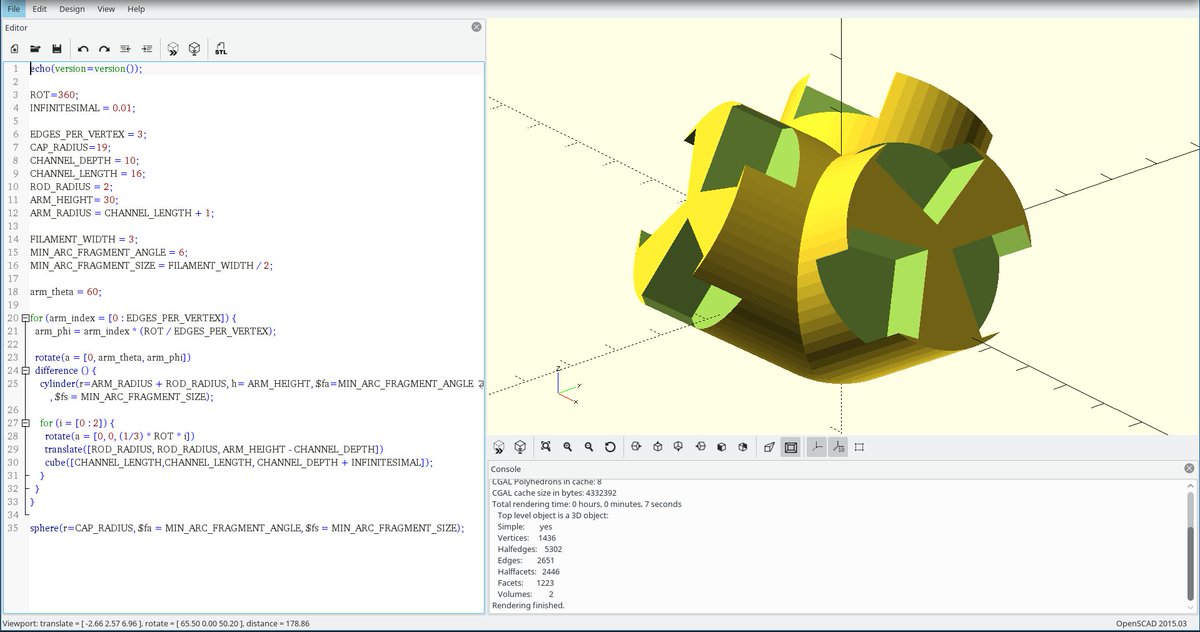Open the Design menu
Viewport: 1200px width, 632px height.
pyautogui.click(x=72, y=9)
